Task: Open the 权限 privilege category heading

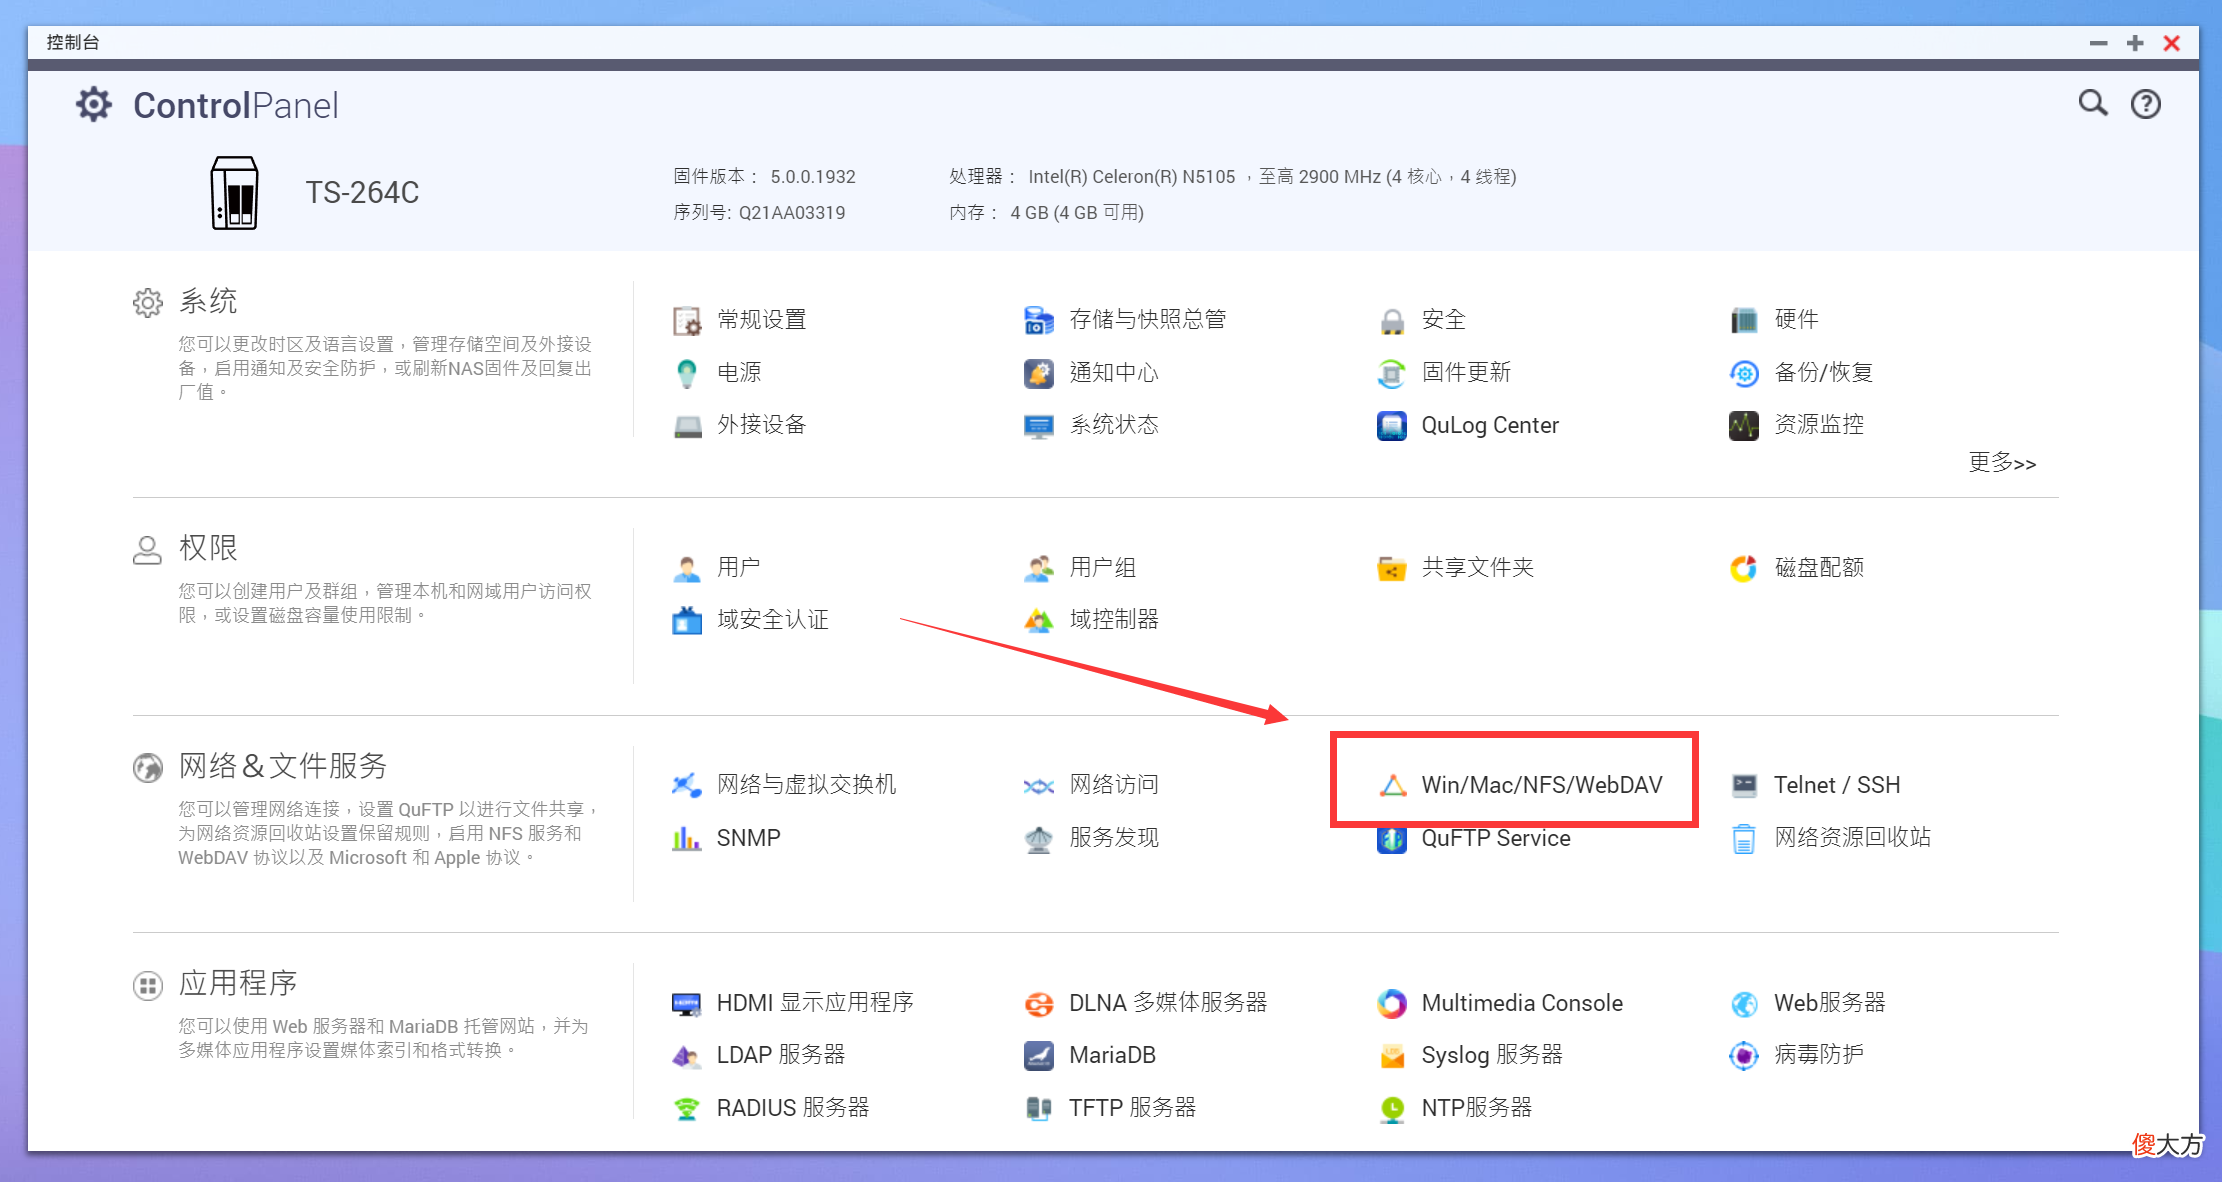Action: [208, 548]
